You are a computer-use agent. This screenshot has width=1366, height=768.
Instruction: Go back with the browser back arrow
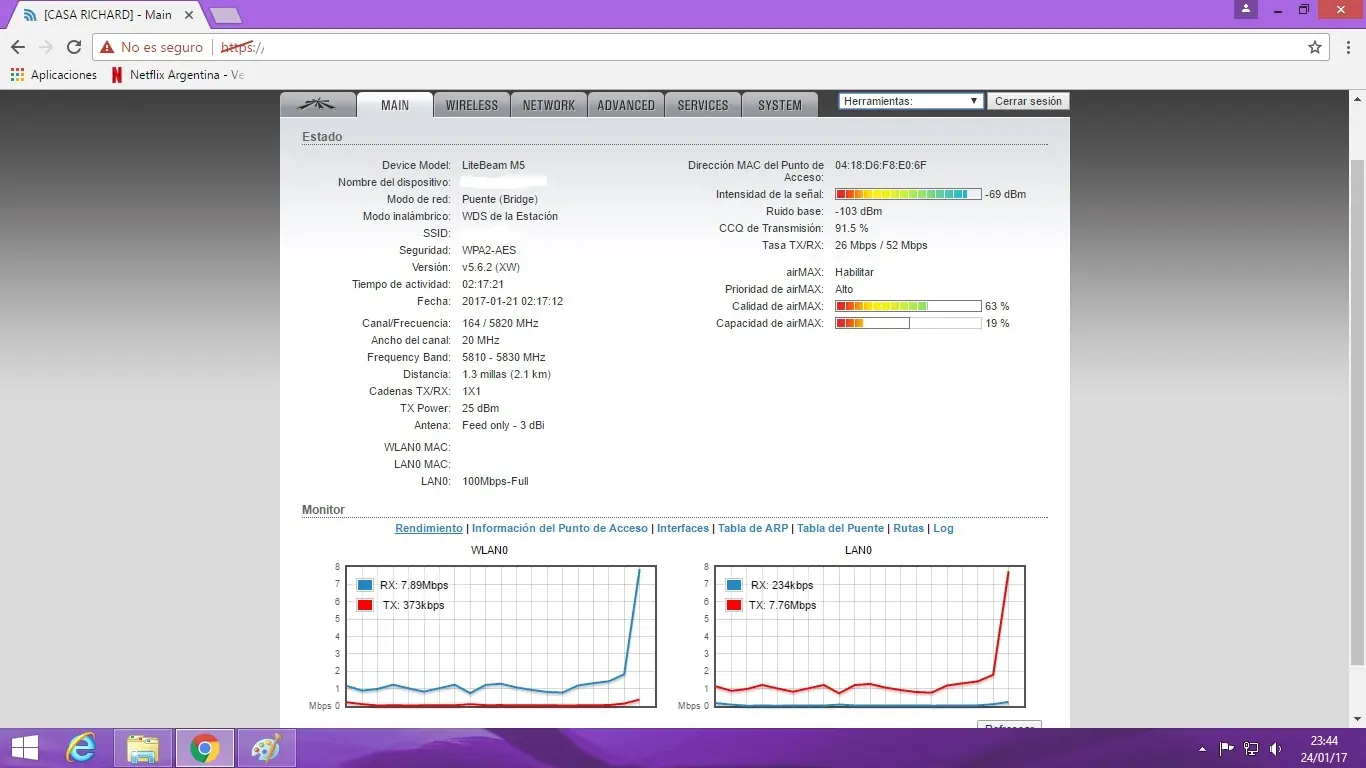18,47
